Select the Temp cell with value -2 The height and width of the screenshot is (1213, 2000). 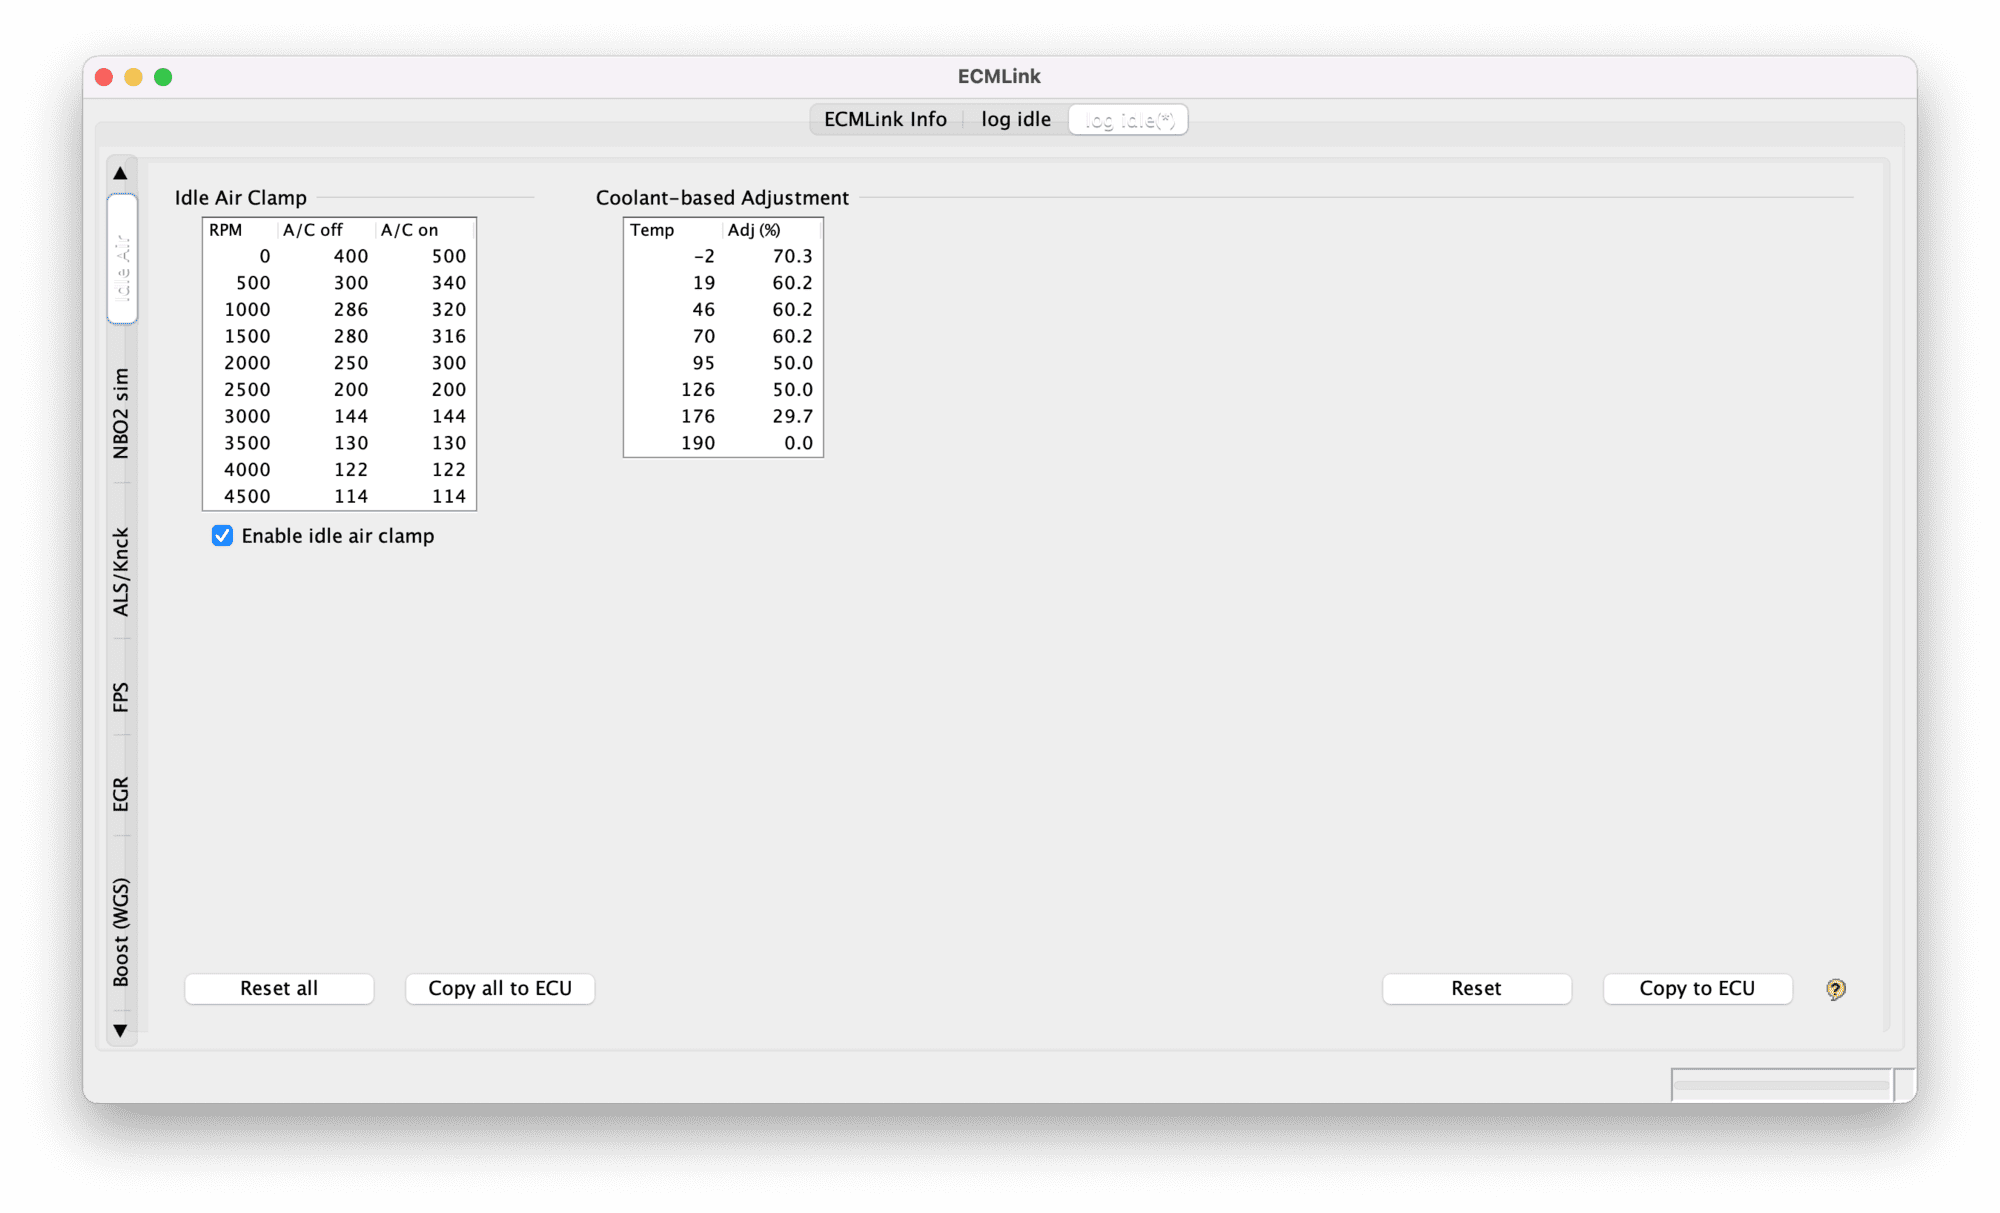click(673, 256)
